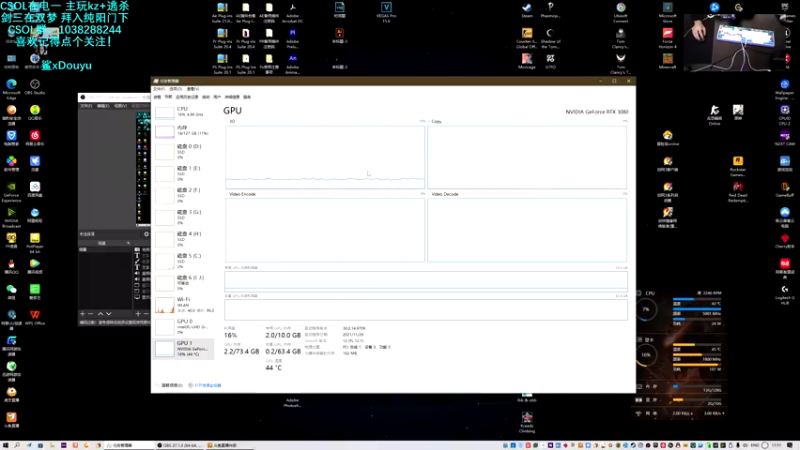Open Shadow of the Tomb Raider icon
This screenshot has width=800, height=450.
[x=550, y=38]
